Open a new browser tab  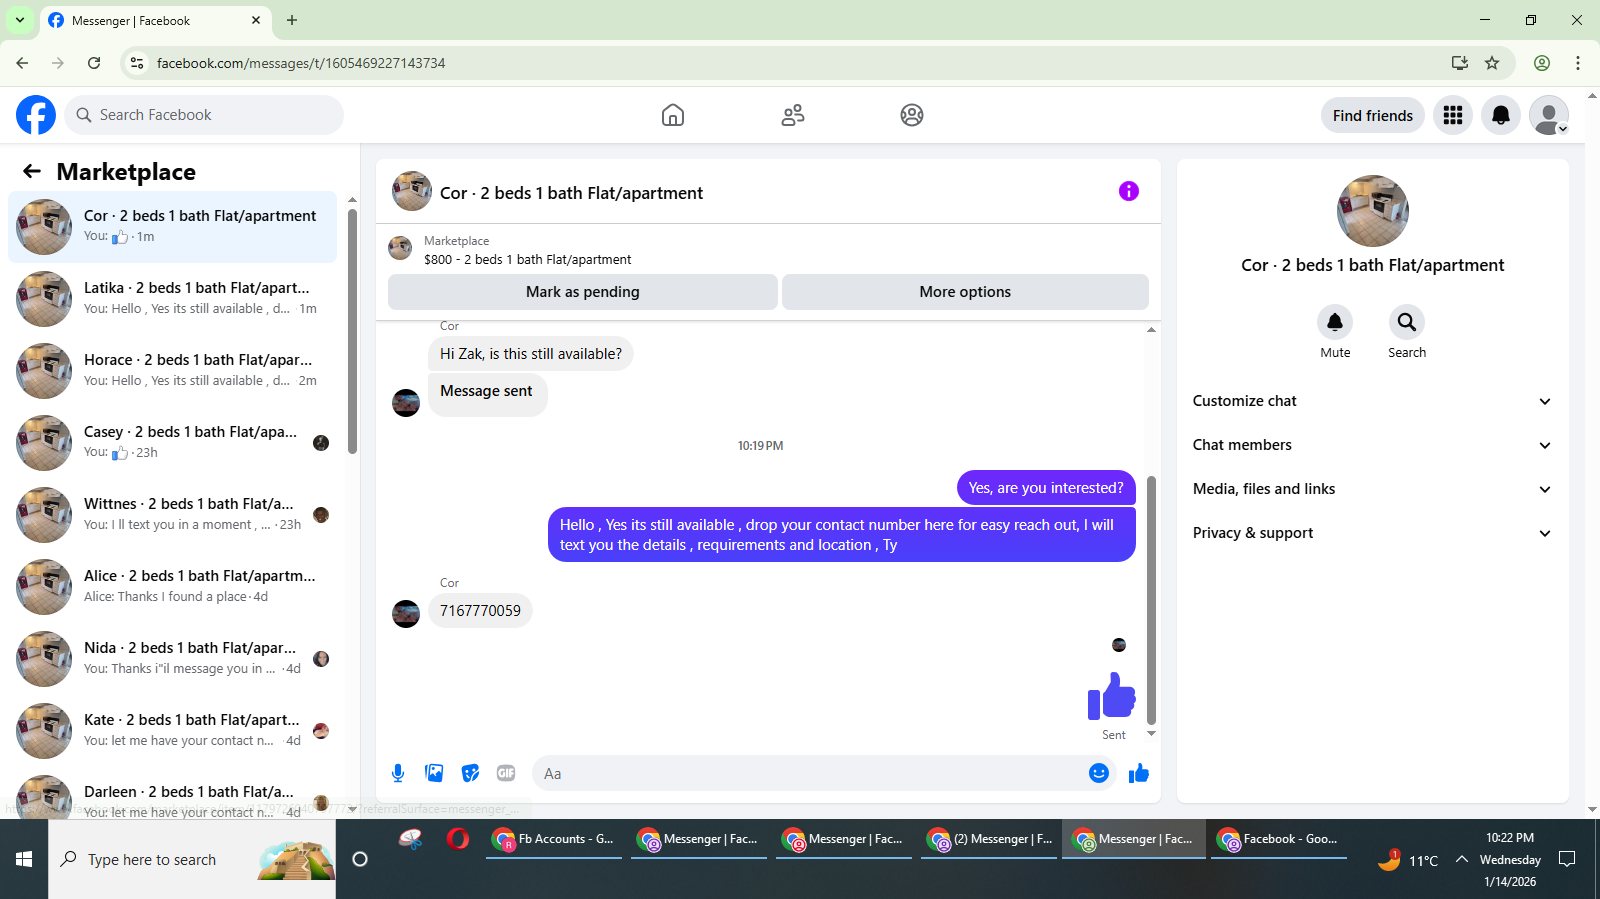tap(292, 20)
